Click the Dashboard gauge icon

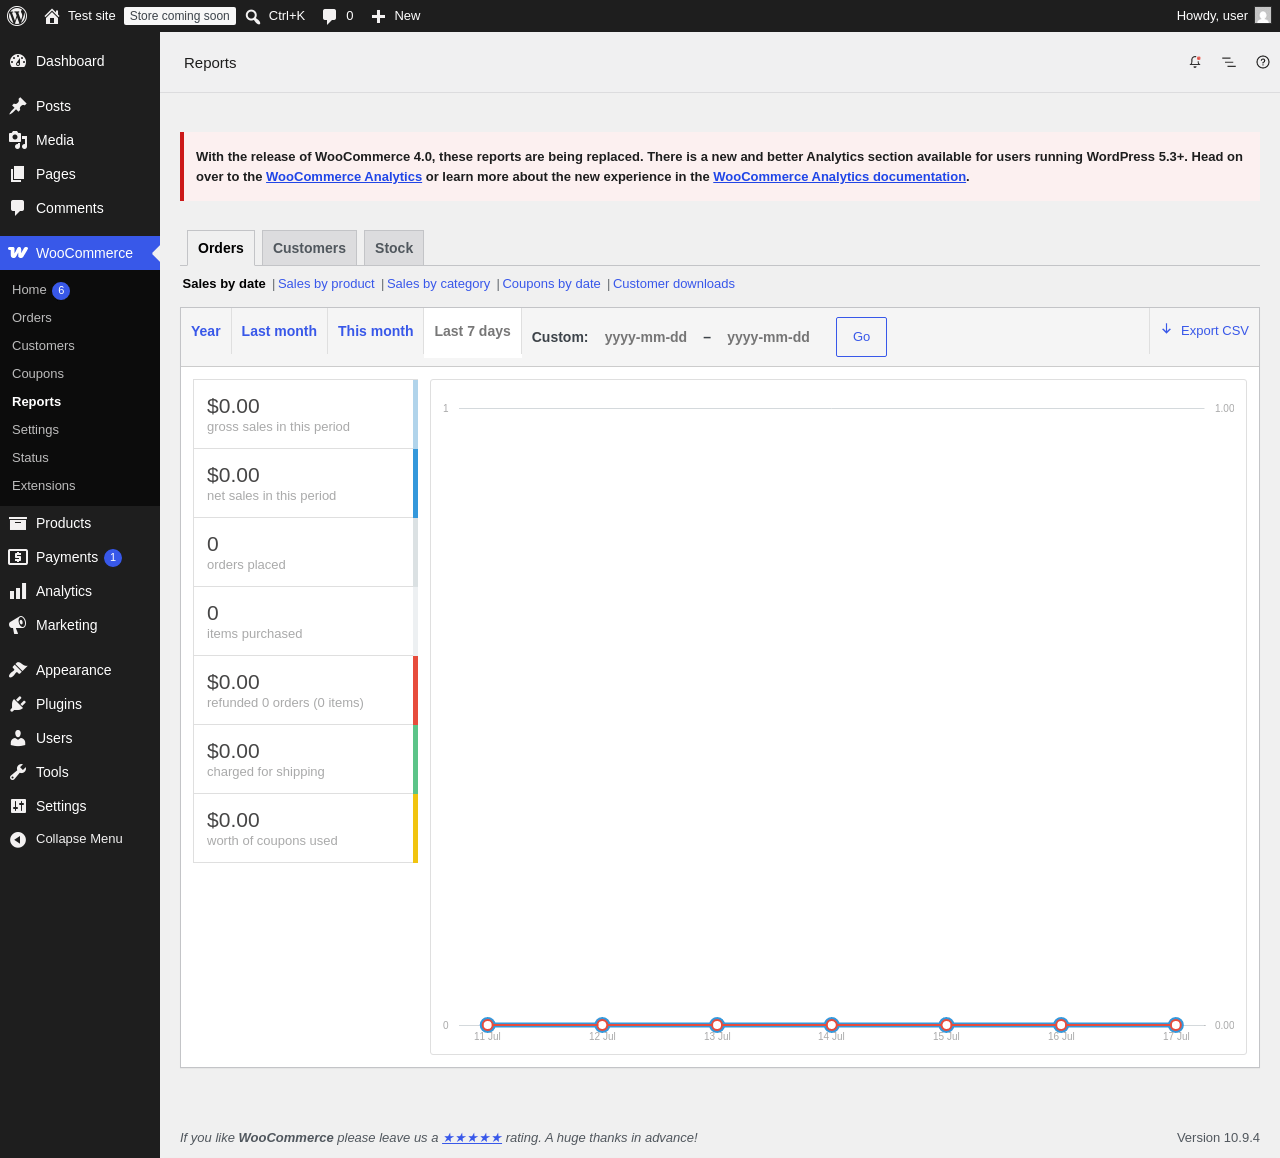coord(18,61)
